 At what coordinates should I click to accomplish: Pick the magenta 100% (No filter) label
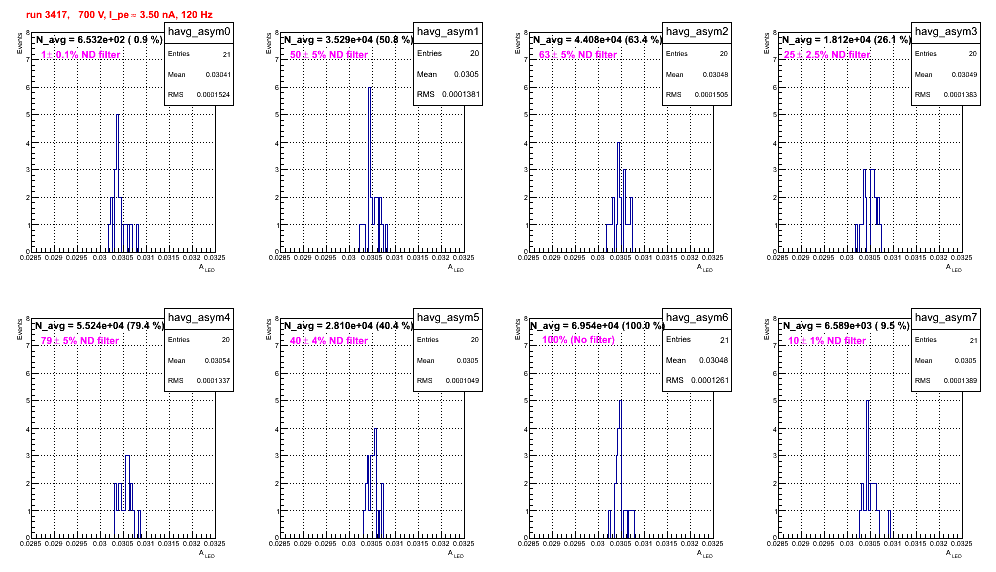point(578,340)
